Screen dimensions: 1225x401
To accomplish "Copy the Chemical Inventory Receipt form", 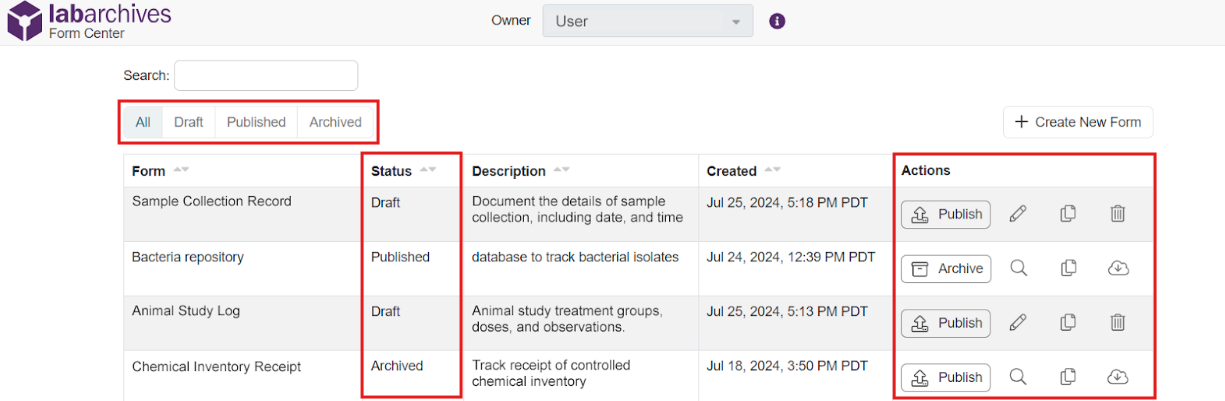I will pos(1068,377).
